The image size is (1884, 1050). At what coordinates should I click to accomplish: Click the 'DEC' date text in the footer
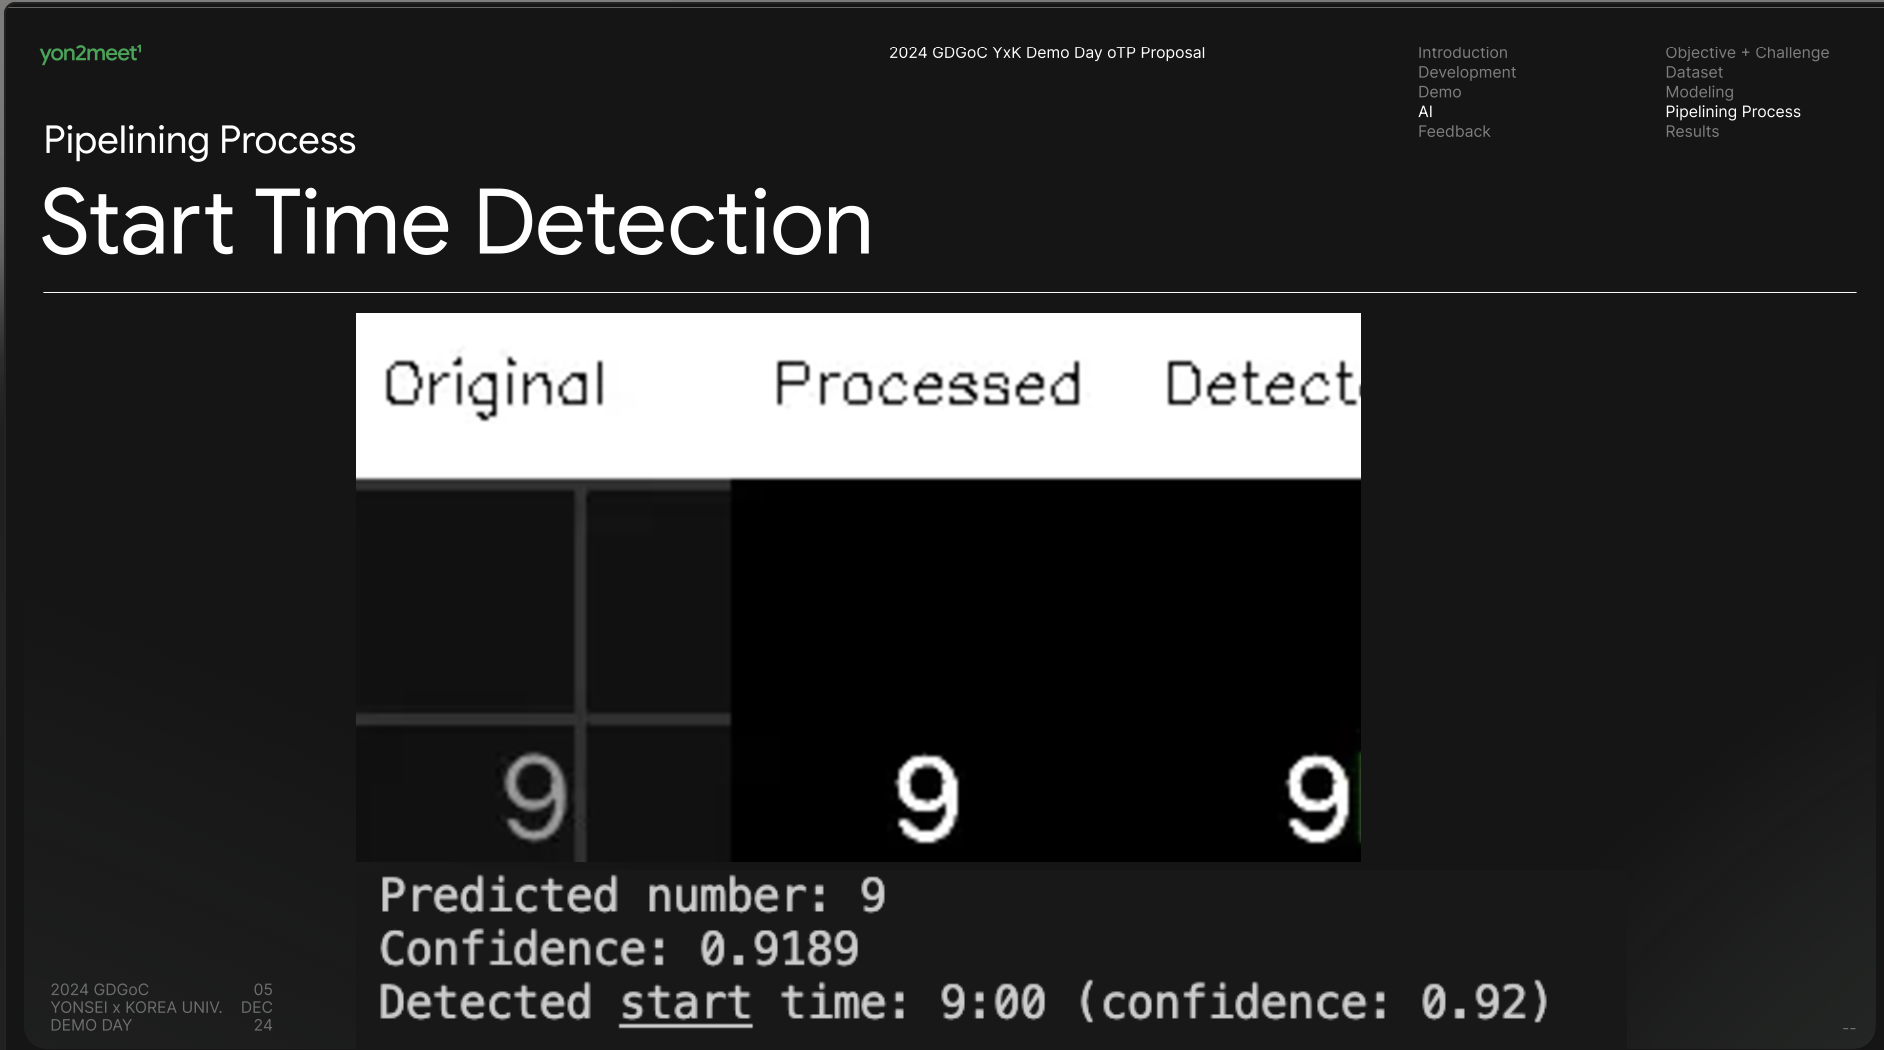tap(257, 1007)
